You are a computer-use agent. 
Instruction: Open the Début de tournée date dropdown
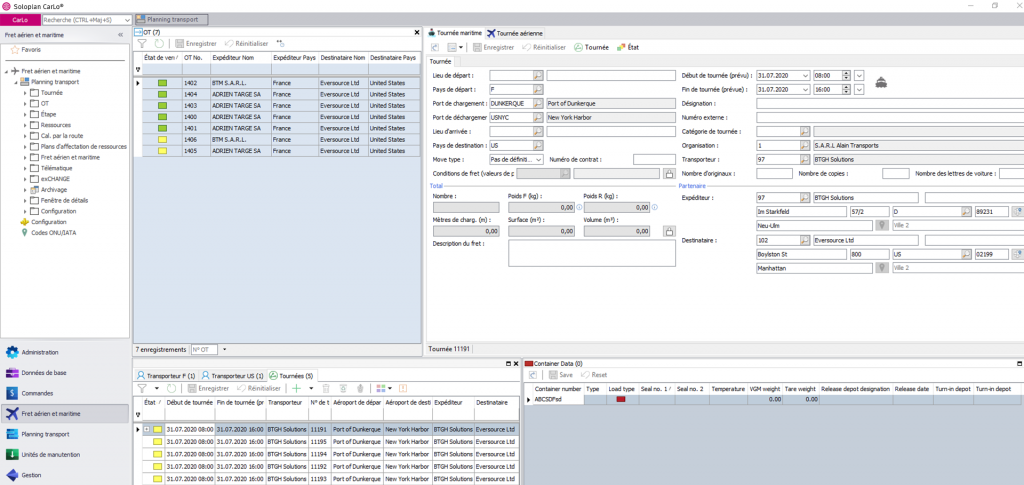(805, 76)
